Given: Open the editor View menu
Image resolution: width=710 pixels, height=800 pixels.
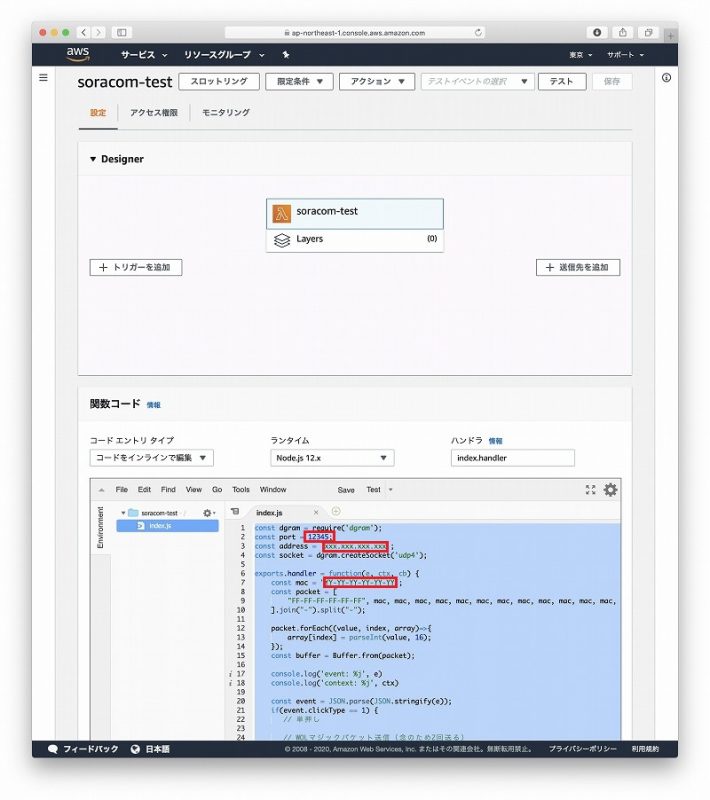Looking at the screenshot, I should [x=194, y=490].
